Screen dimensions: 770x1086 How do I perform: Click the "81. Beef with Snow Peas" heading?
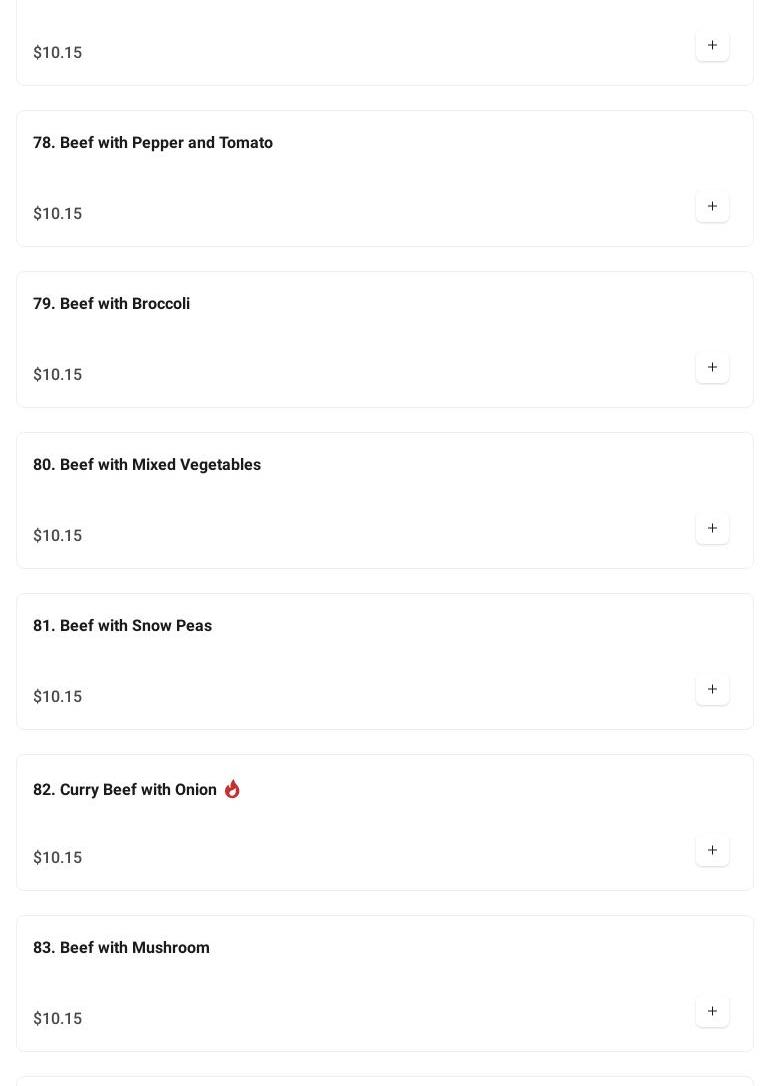click(x=122, y=626)
